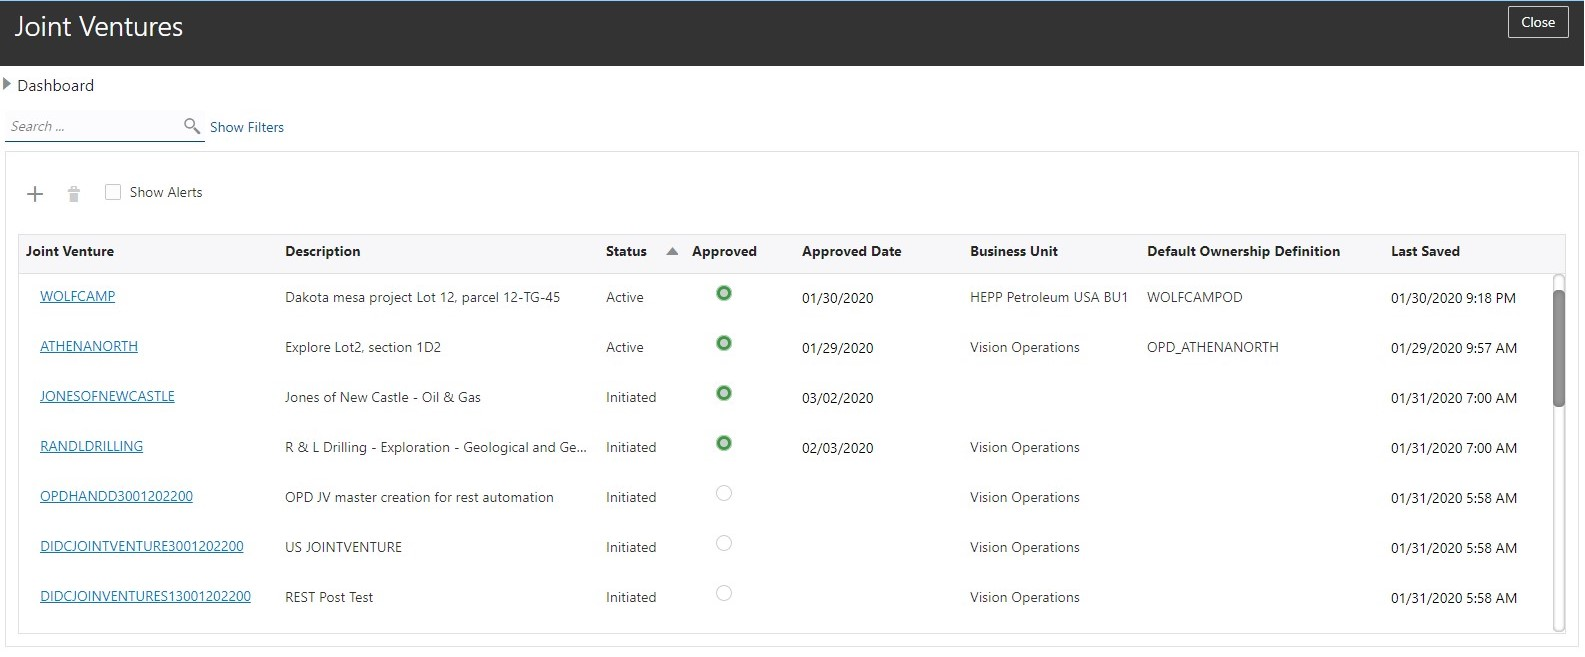Click unapproved circle for REST Post Test row
The height and width of the screenshot is (657, 1585).
724,593
